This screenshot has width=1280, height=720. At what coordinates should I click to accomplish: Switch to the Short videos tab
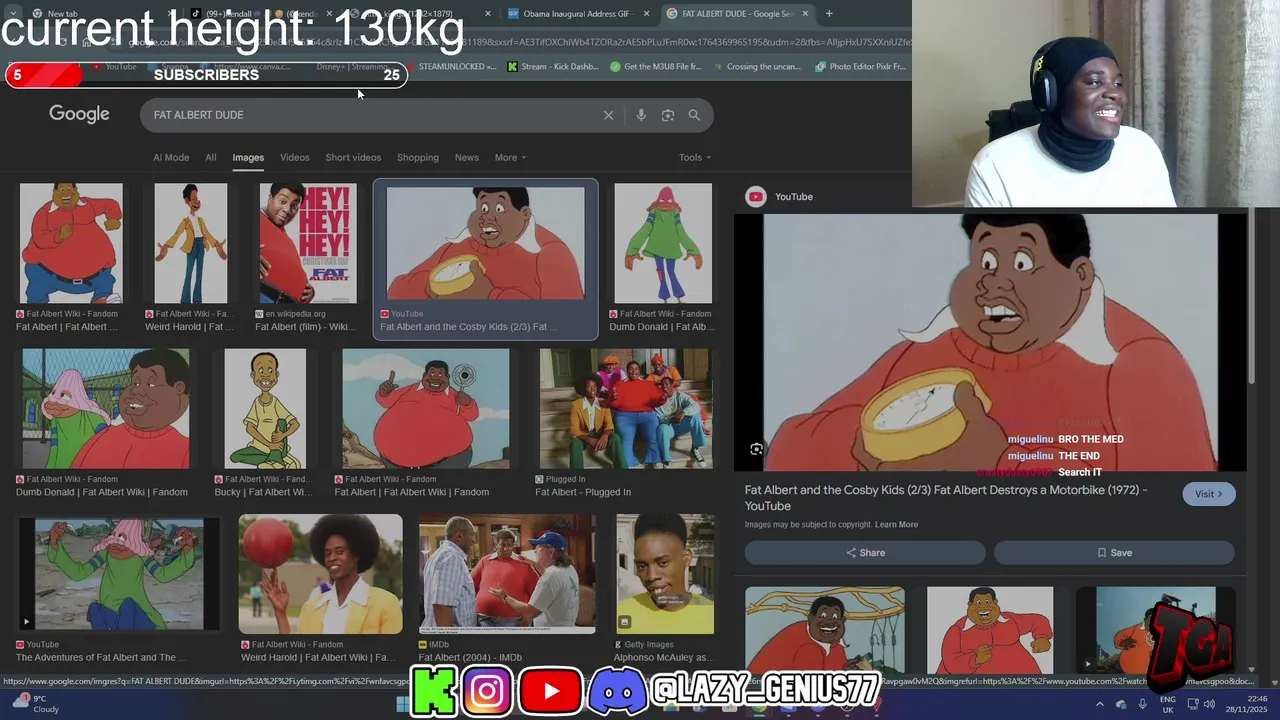pyautogui.click(x=353, y=157)
